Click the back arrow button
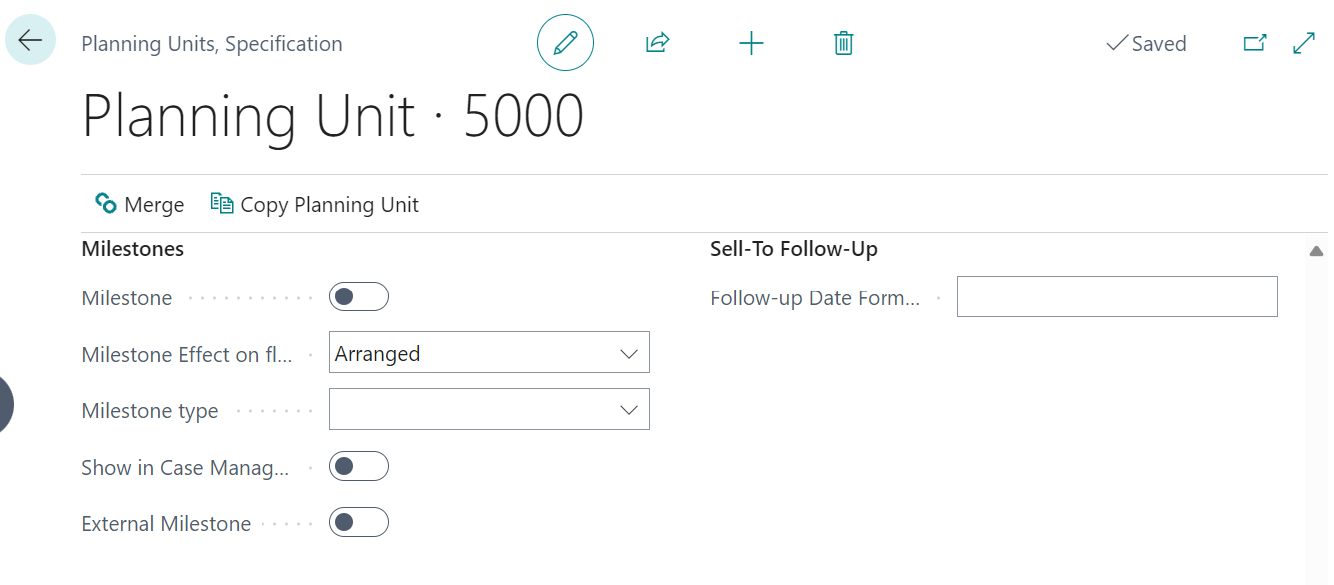This screenshot has width=1334, height=585. 30,40
